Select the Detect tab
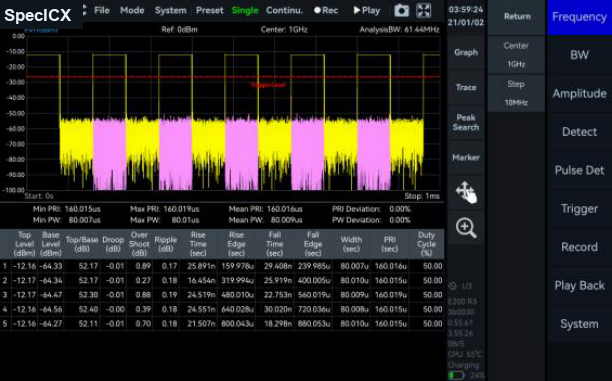The image size is (612, 381). [579, 132]
